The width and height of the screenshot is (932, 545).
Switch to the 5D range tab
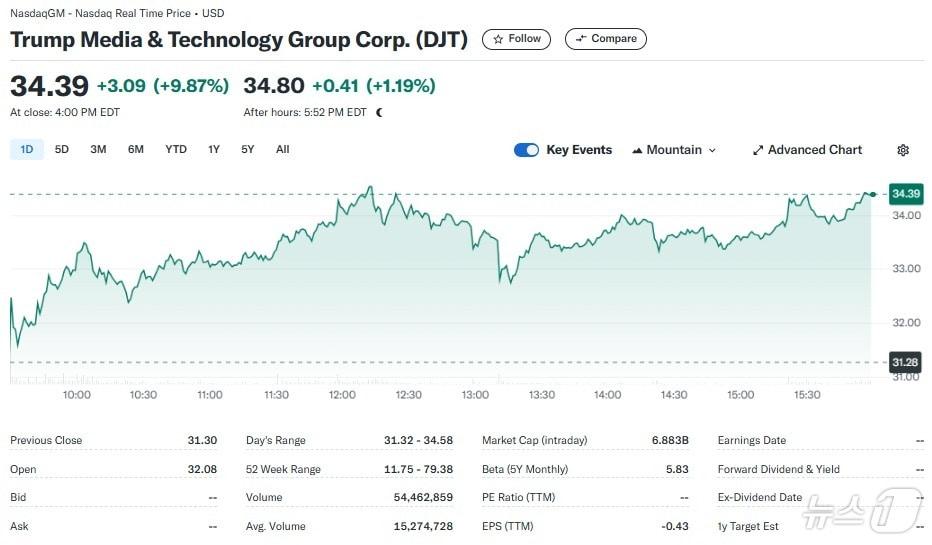click(x=62, y=149)
